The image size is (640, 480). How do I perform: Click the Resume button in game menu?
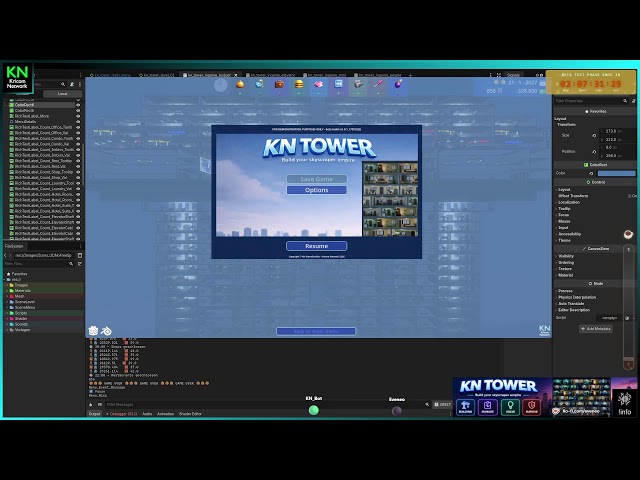point(317,246)
